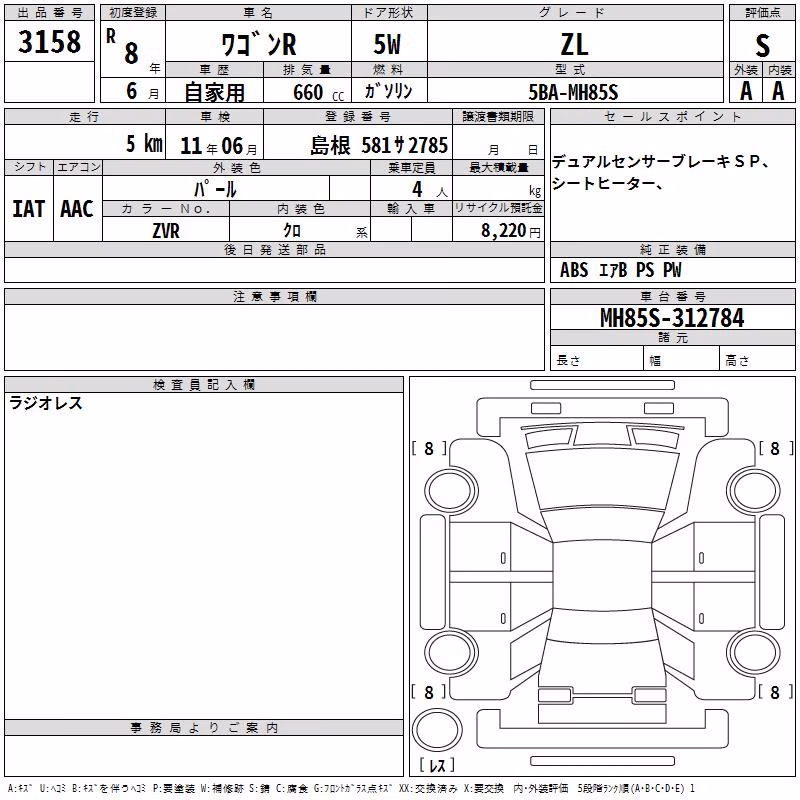Click the 車台番号 header
This screenshot has width=800, height=800.
pos(672,296)
